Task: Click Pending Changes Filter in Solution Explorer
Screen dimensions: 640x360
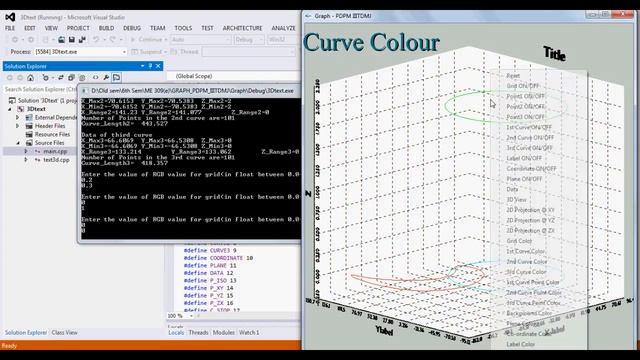Action: pos(45,78)
